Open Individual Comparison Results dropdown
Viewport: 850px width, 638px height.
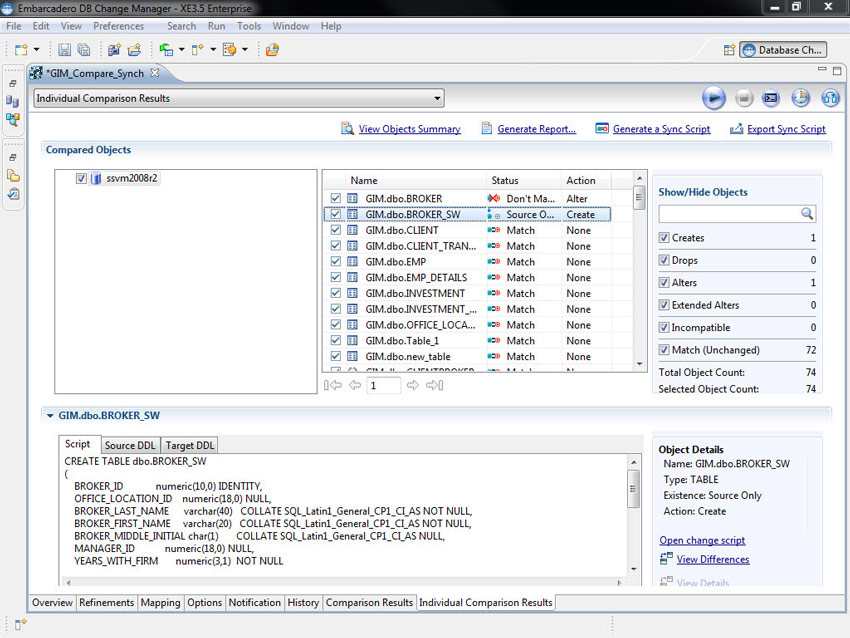point(239,98)
